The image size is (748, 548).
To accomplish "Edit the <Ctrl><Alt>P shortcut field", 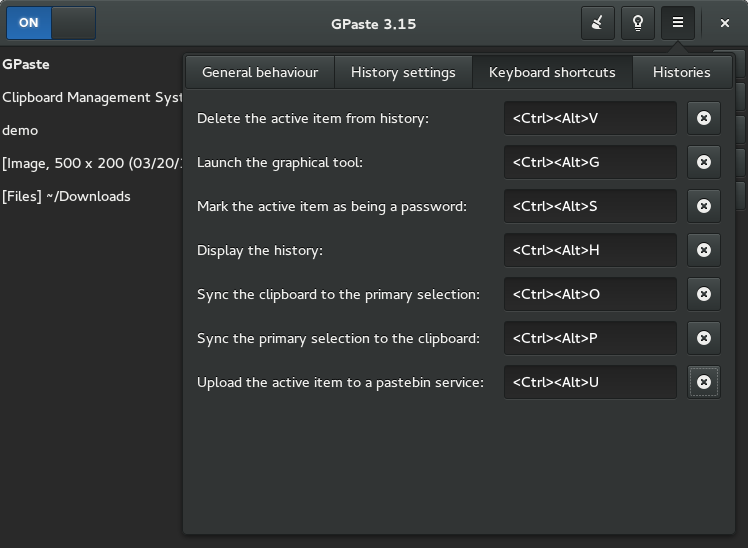I will tap(590, 338).
